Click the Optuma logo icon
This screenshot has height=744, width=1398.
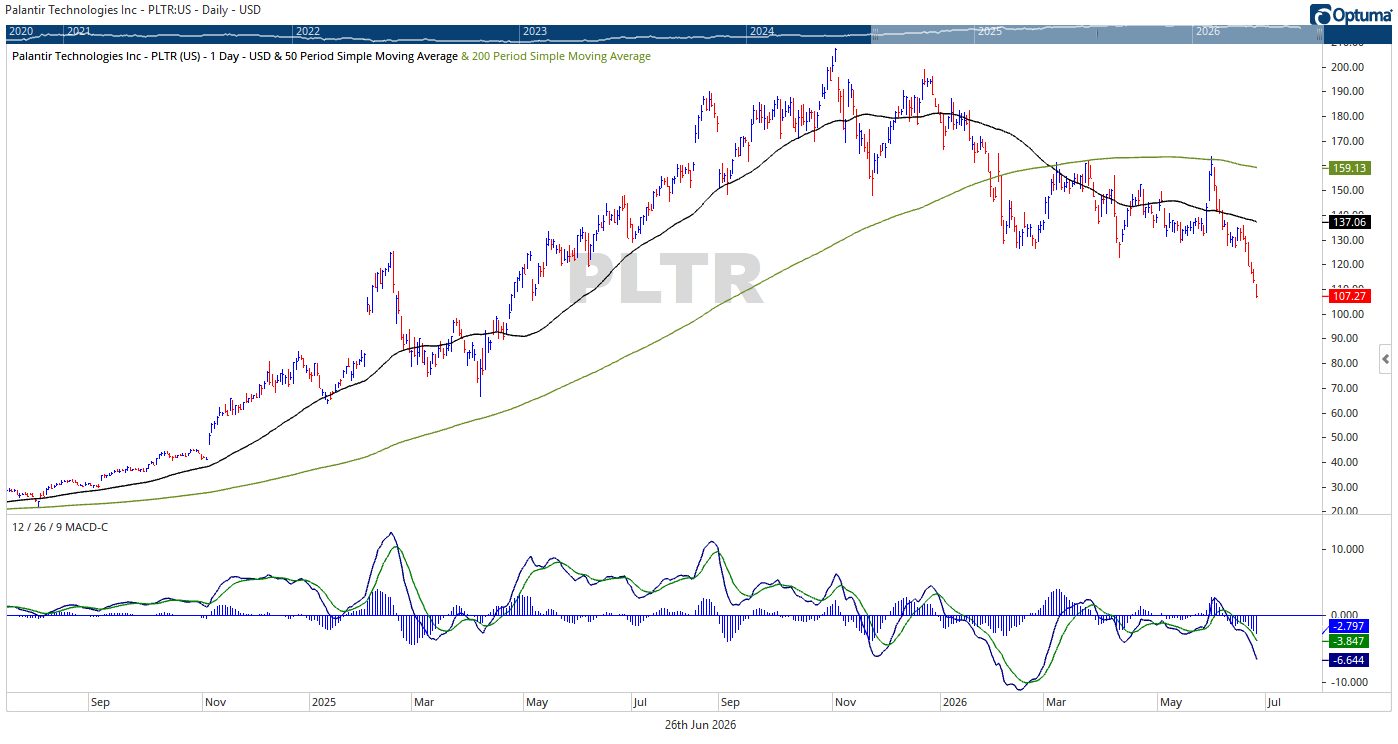[x=1323, y=15]
